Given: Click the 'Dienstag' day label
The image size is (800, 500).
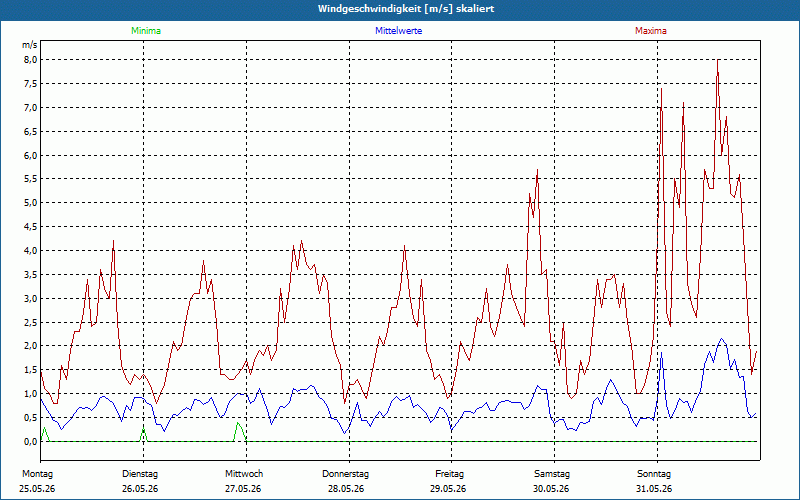Looking at the screenshot, I should [x=140, y=474].
